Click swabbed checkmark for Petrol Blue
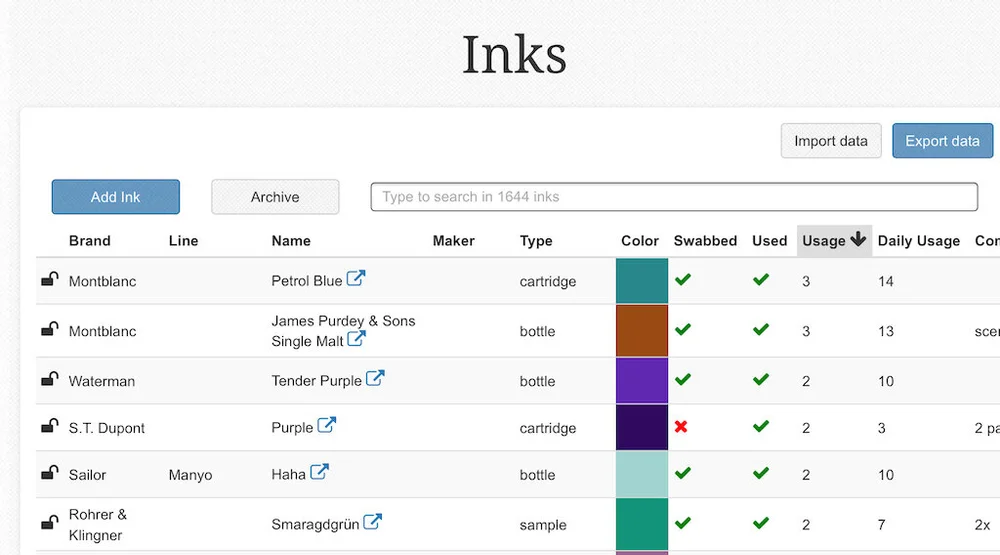1000x555 pixels. [x=683, y=279]
